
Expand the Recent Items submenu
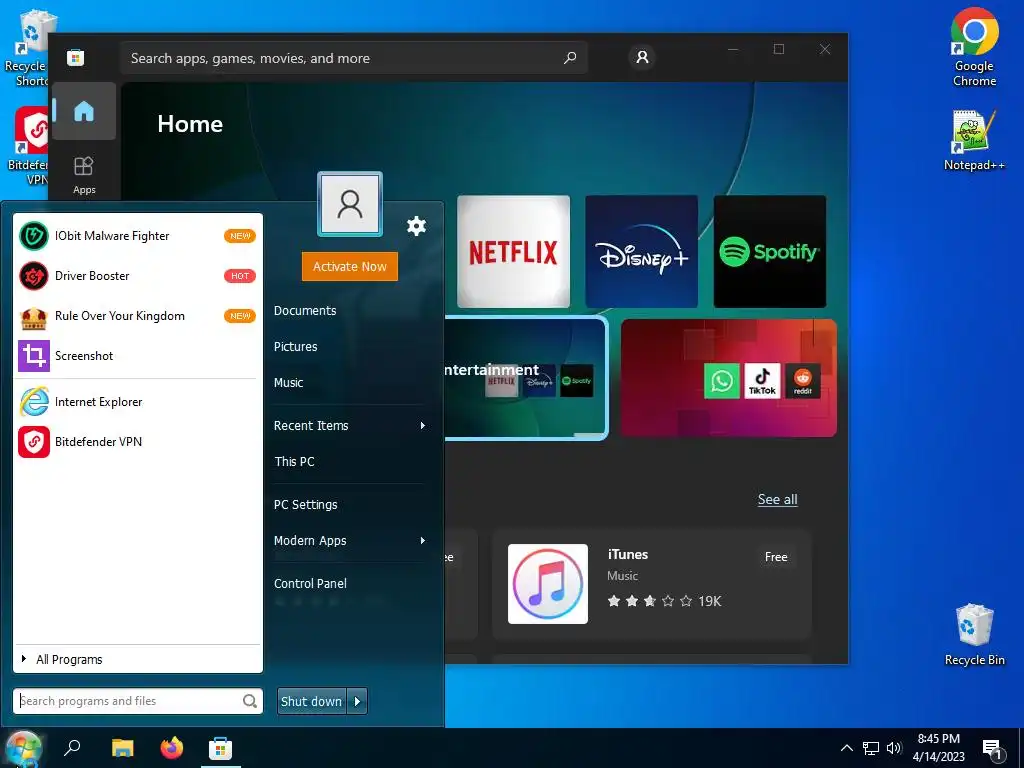[349, 425]
